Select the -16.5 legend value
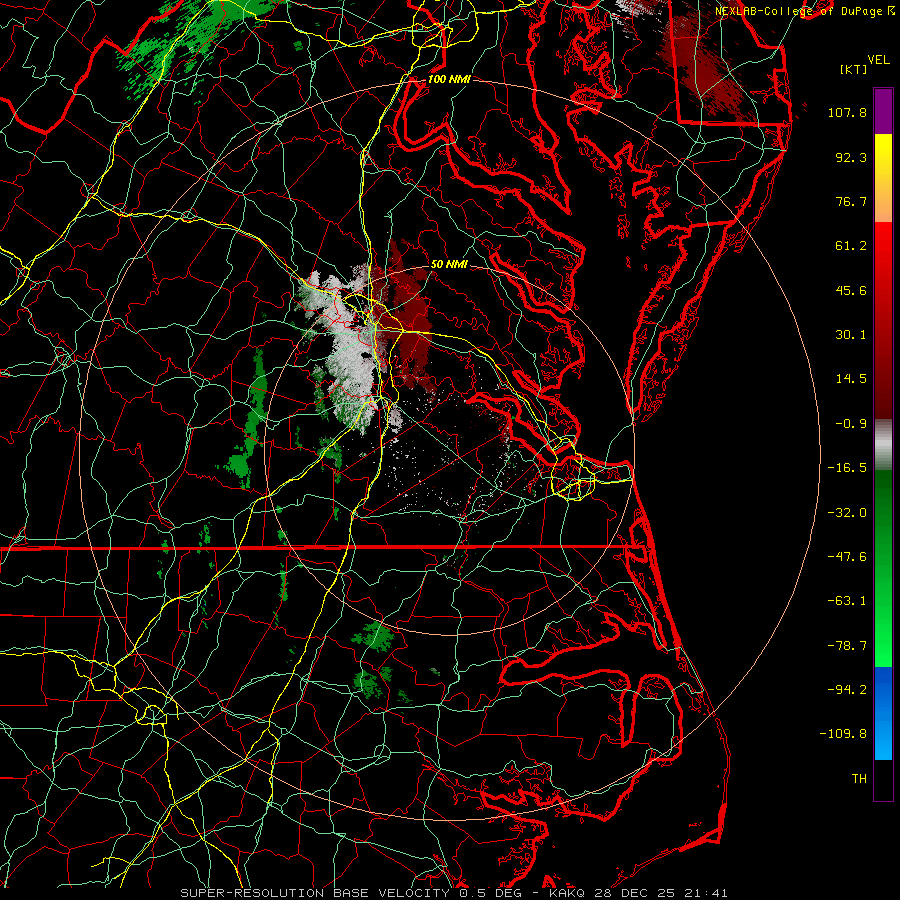 click(847, 468)
